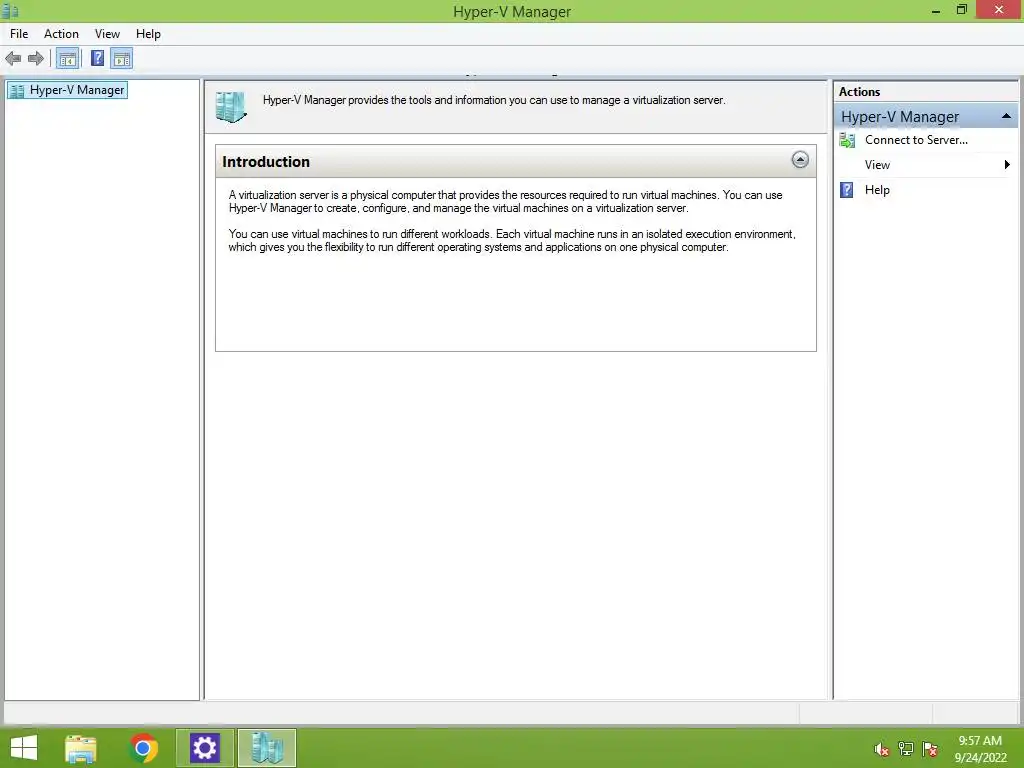Expand the View submenu arrow in Actions
This screenshot has width=1024, height=768.
pyautogui.click(x=1007, y=165)
